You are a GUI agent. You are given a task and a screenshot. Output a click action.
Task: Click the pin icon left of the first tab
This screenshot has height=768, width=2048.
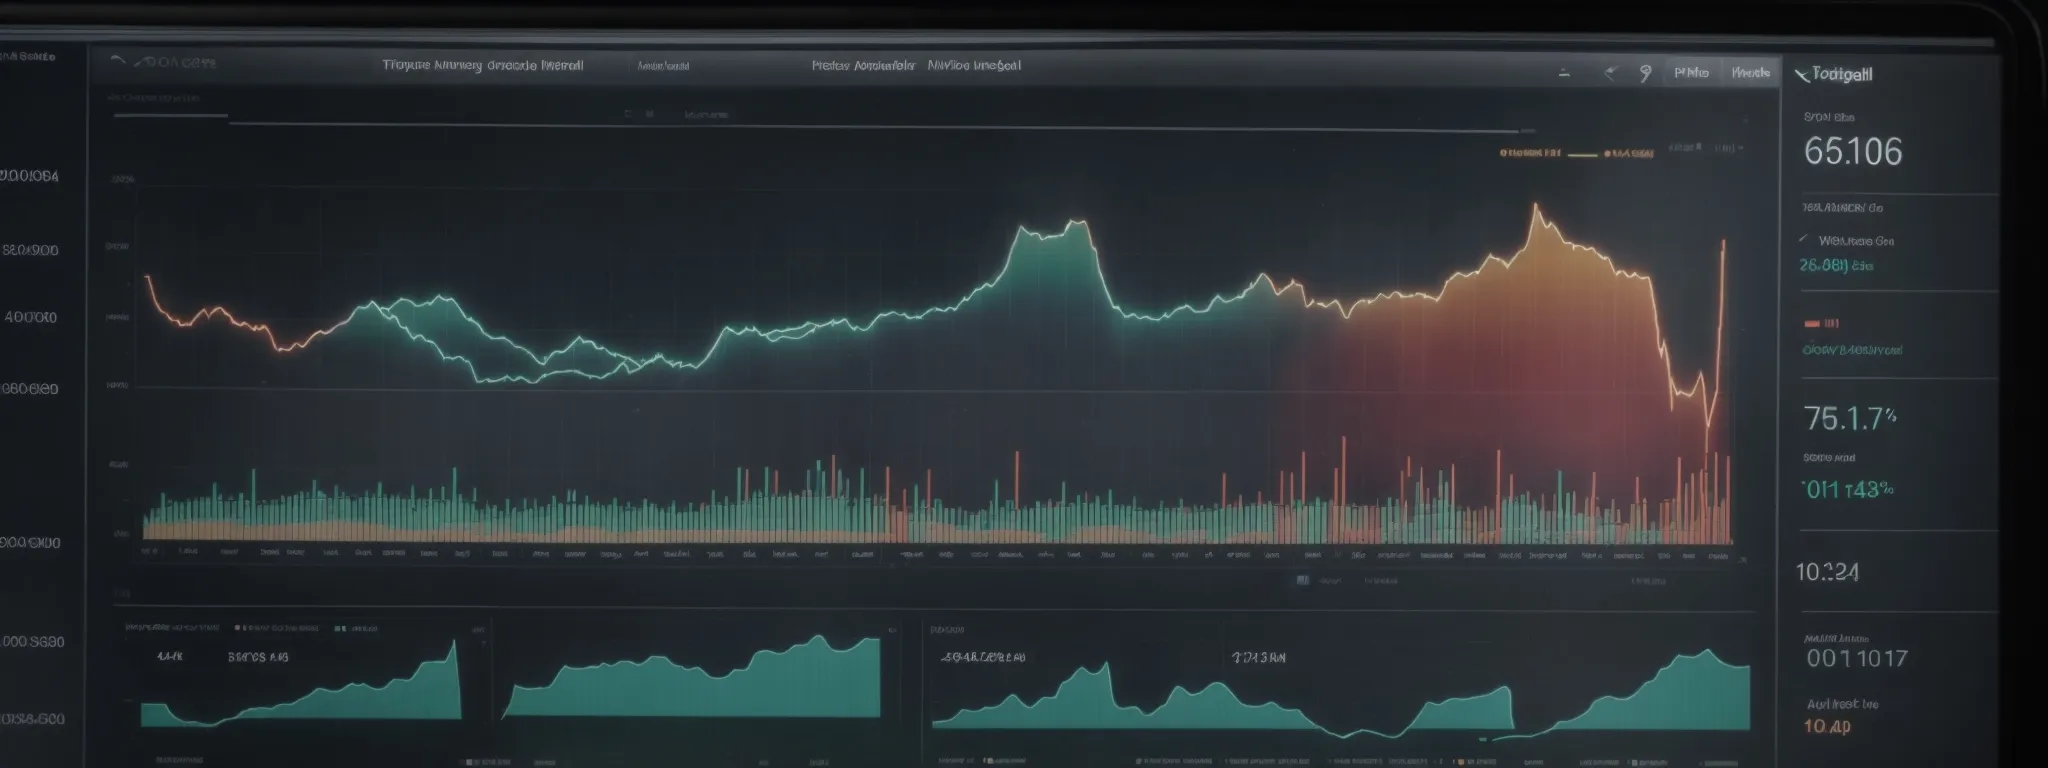click(x=1645, y=73)
